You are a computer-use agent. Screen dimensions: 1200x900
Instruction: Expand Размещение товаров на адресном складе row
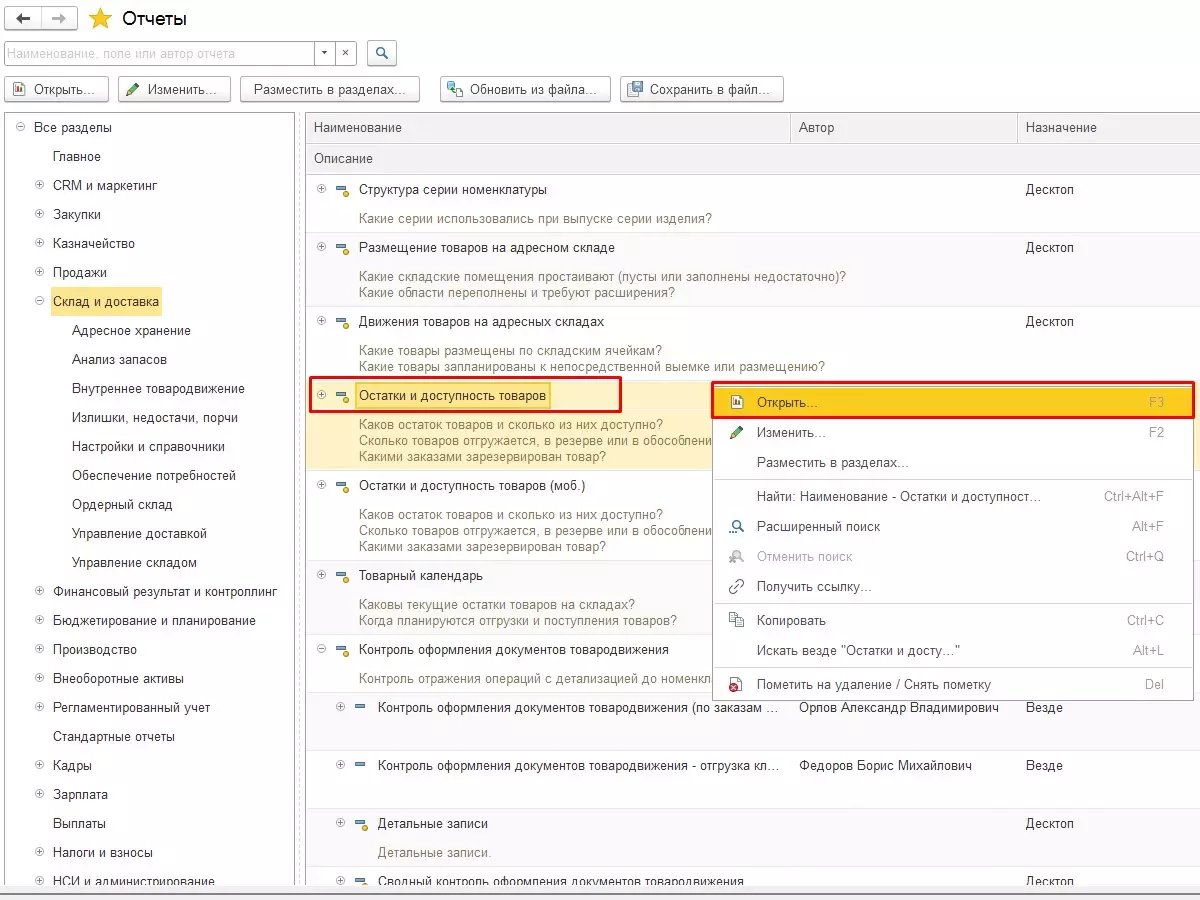pos(321,247)
